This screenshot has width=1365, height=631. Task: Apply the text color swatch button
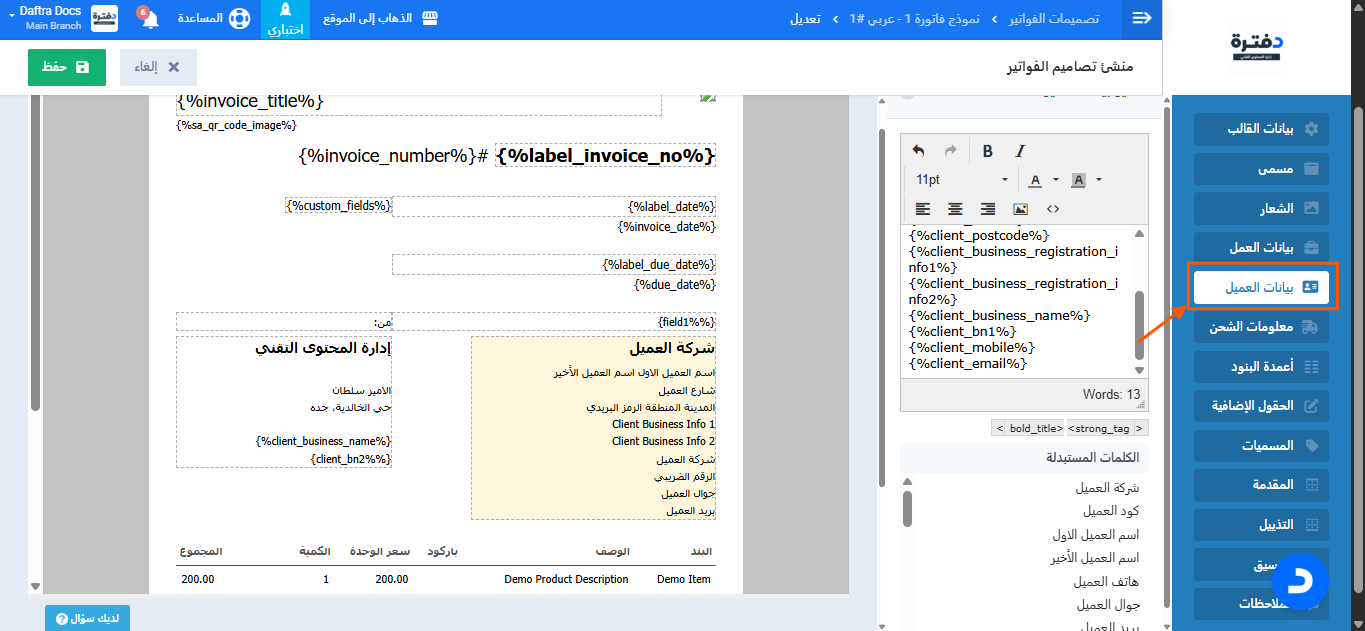tap(1035, 180)
